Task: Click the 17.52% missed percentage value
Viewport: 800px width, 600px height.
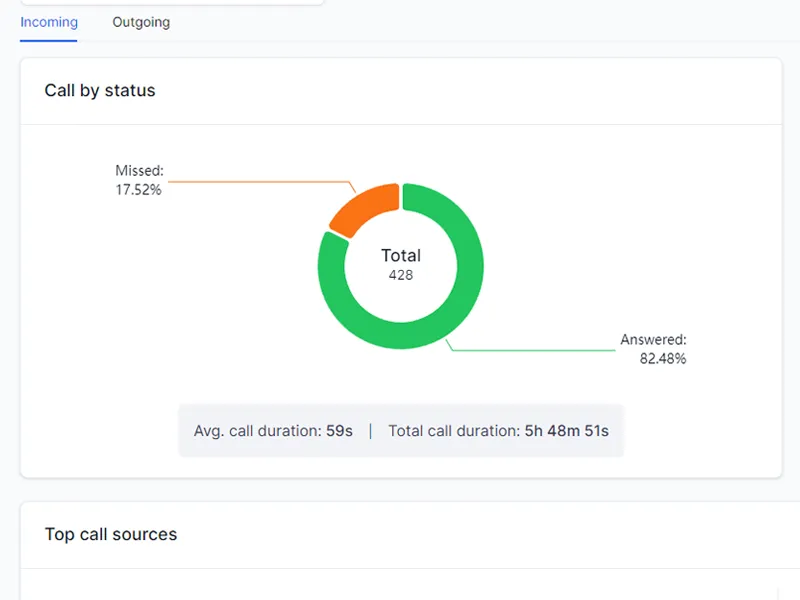Action: pos(138,189)
